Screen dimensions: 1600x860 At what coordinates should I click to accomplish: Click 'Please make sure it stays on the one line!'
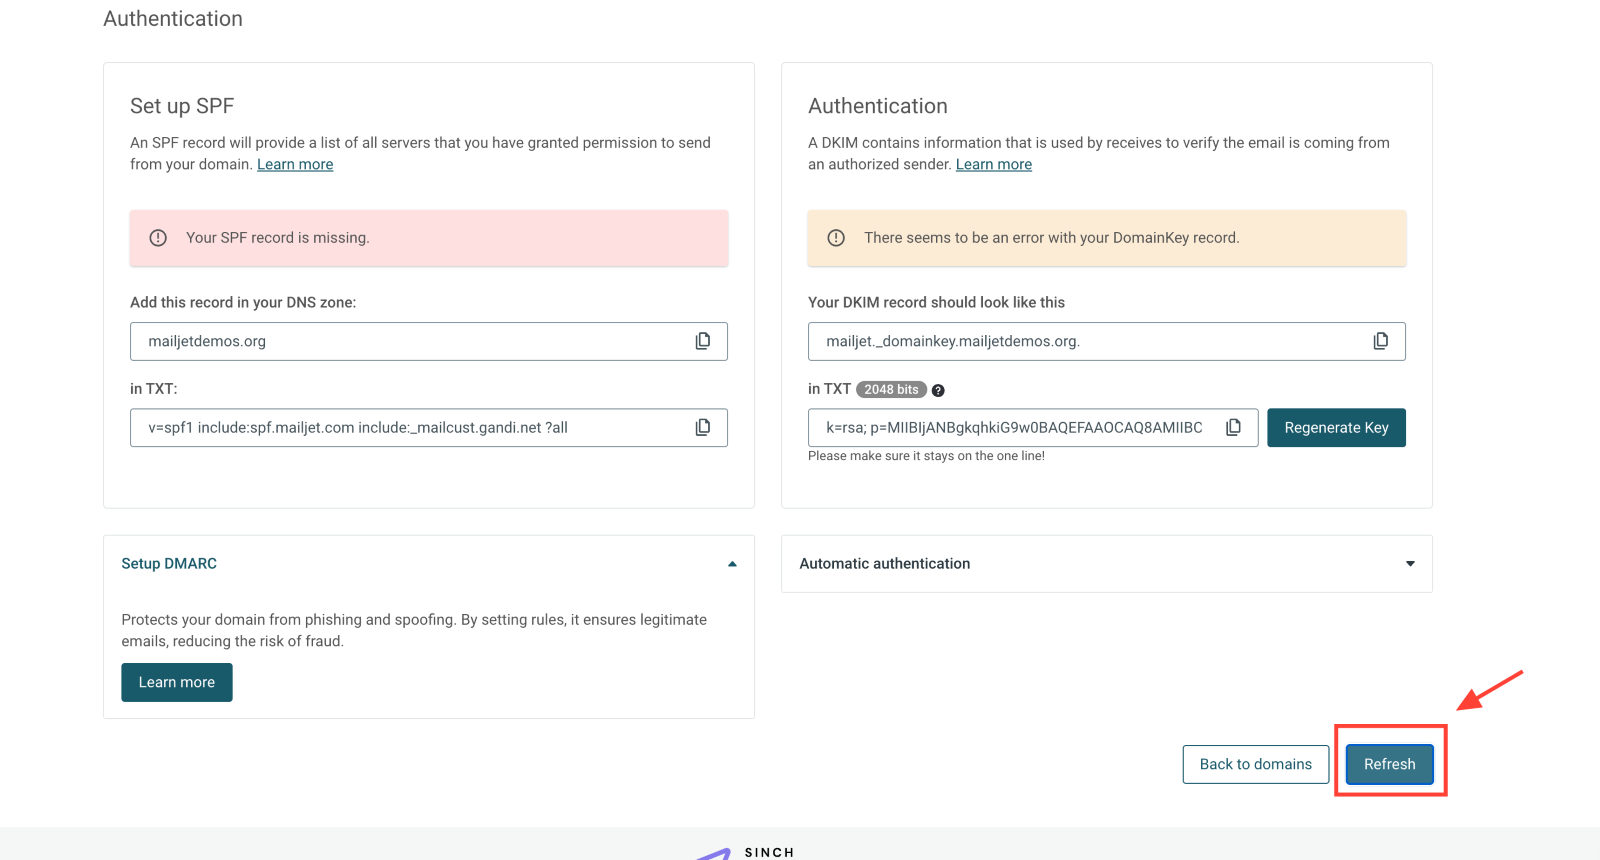point(926,456)
